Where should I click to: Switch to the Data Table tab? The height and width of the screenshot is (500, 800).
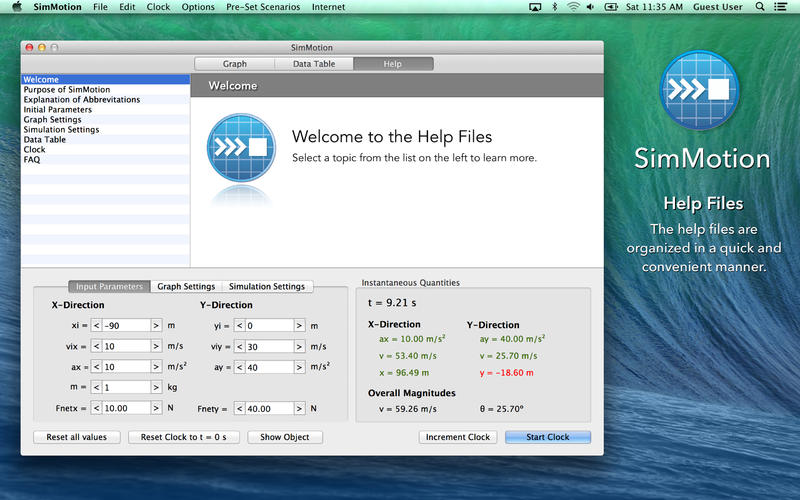[314, 64]
